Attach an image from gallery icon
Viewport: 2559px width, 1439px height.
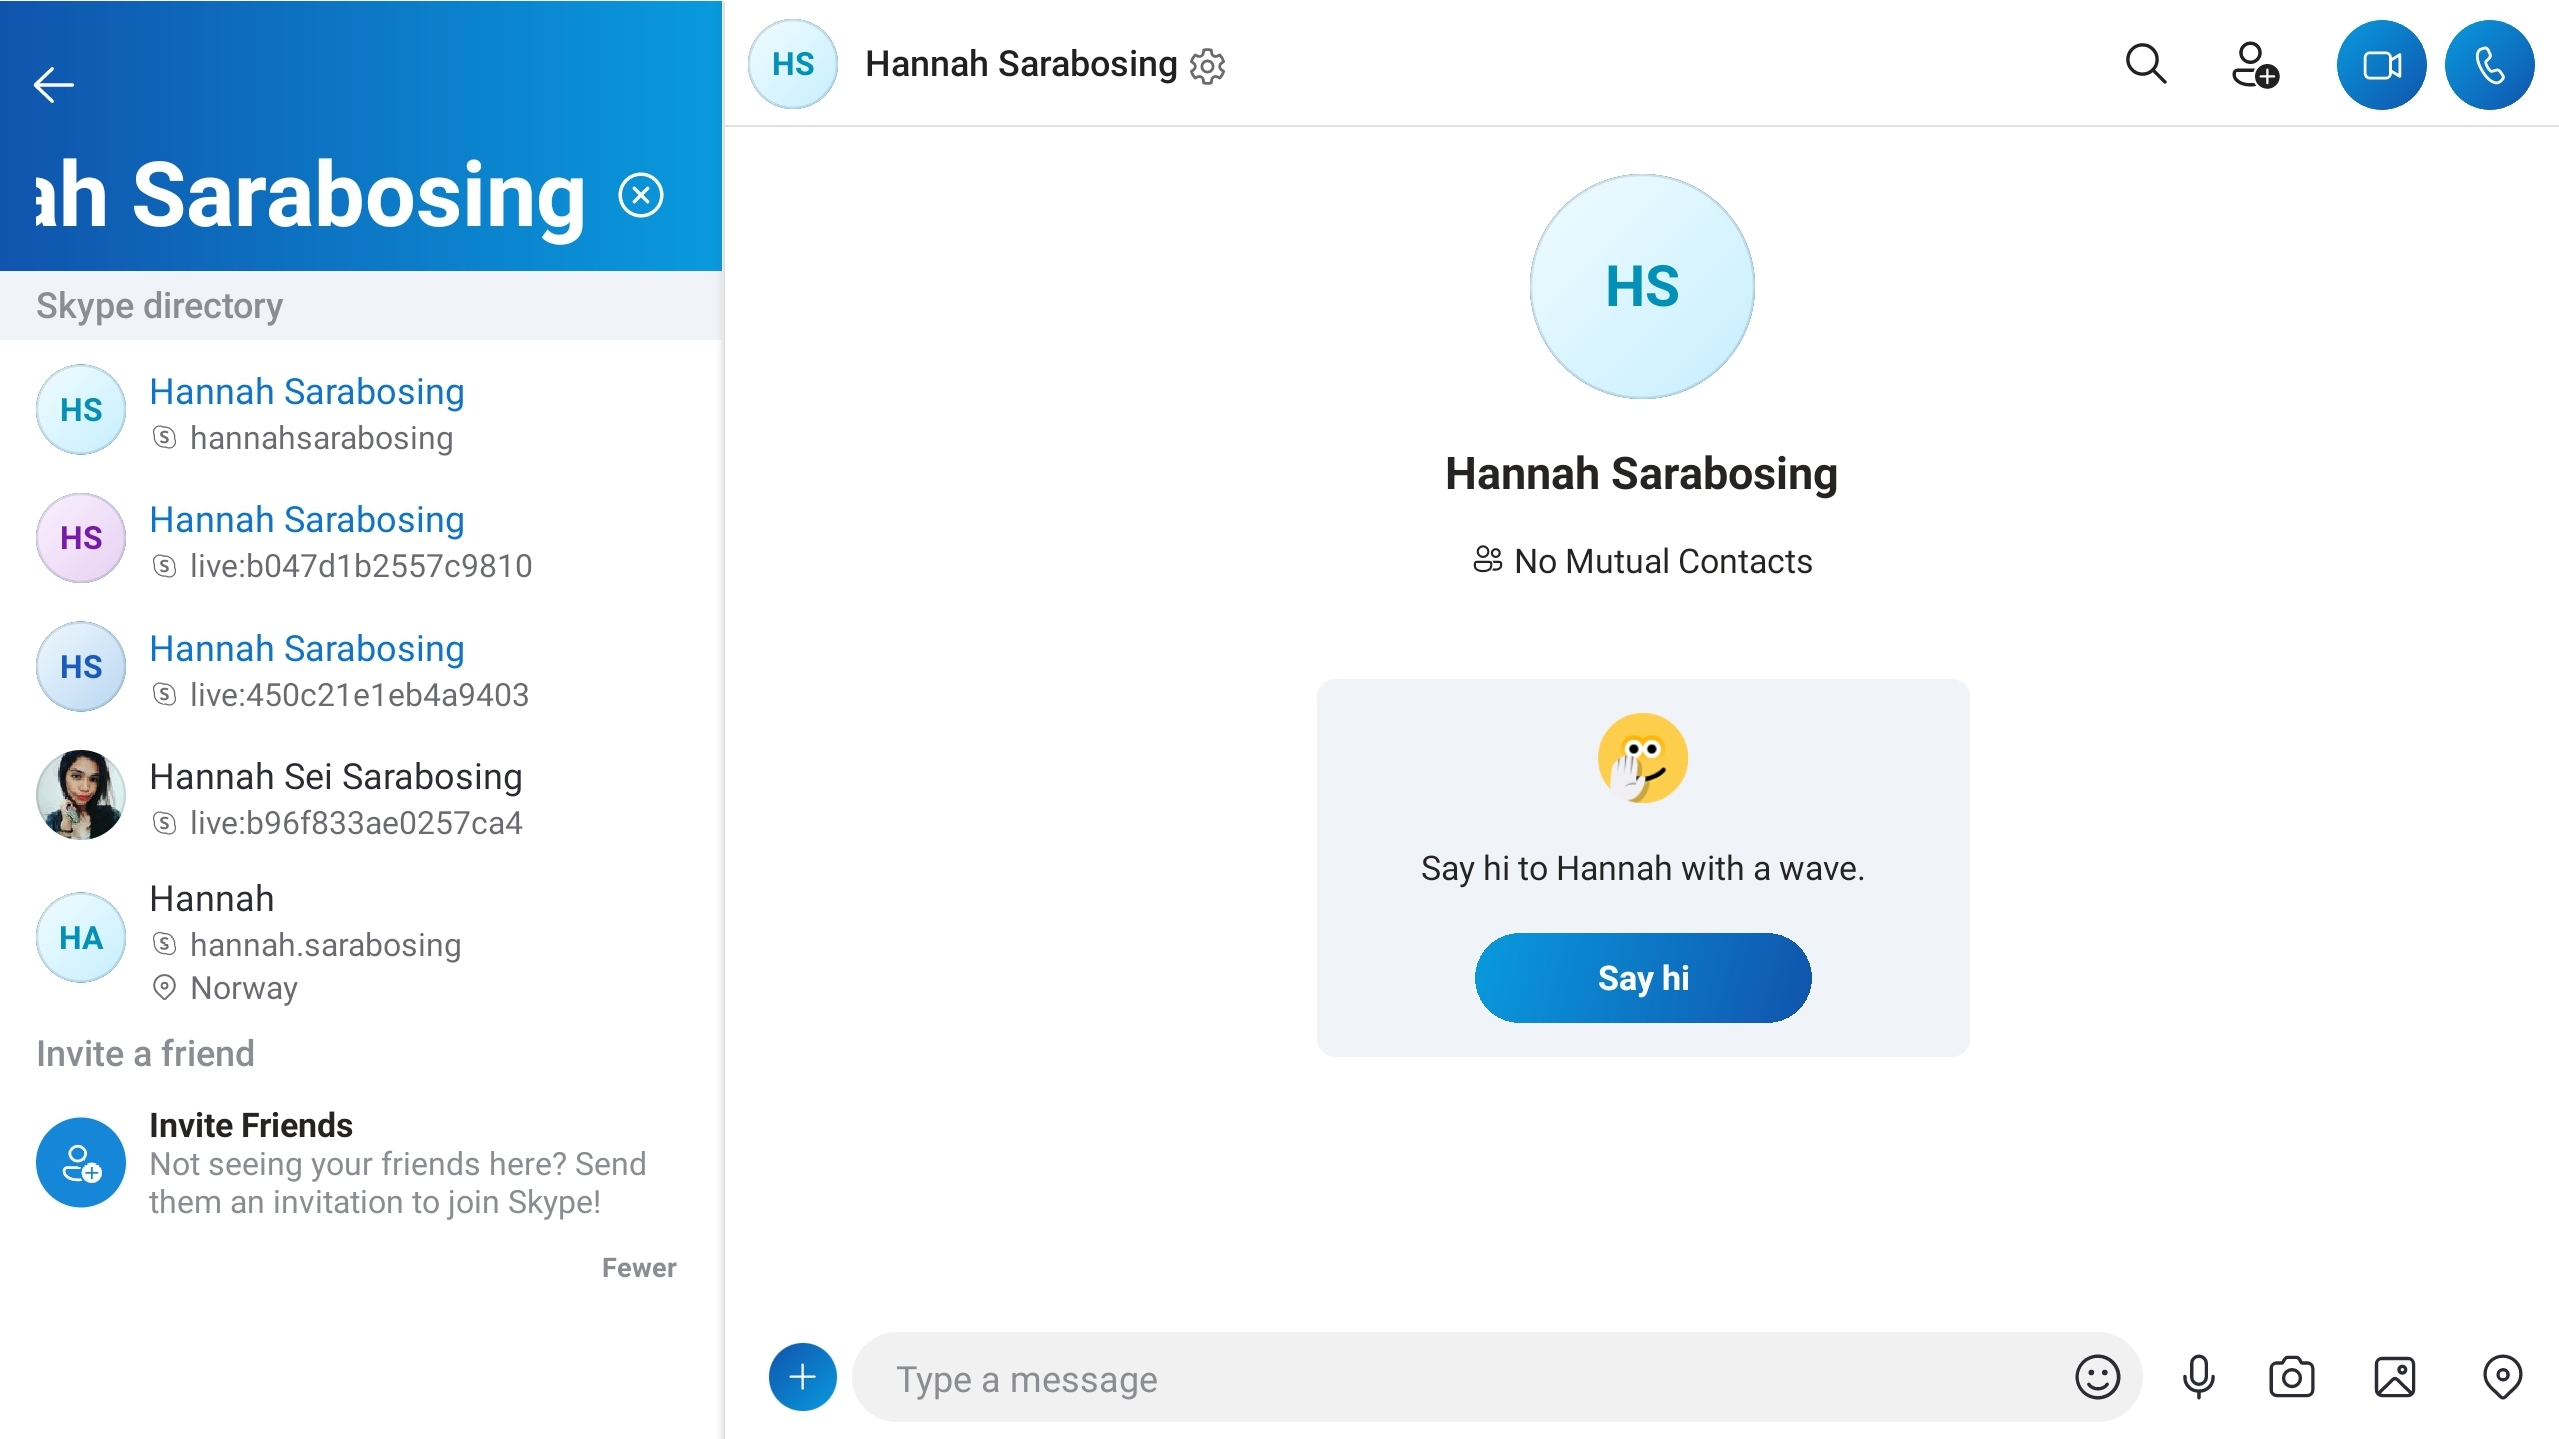[2395, 1377]
